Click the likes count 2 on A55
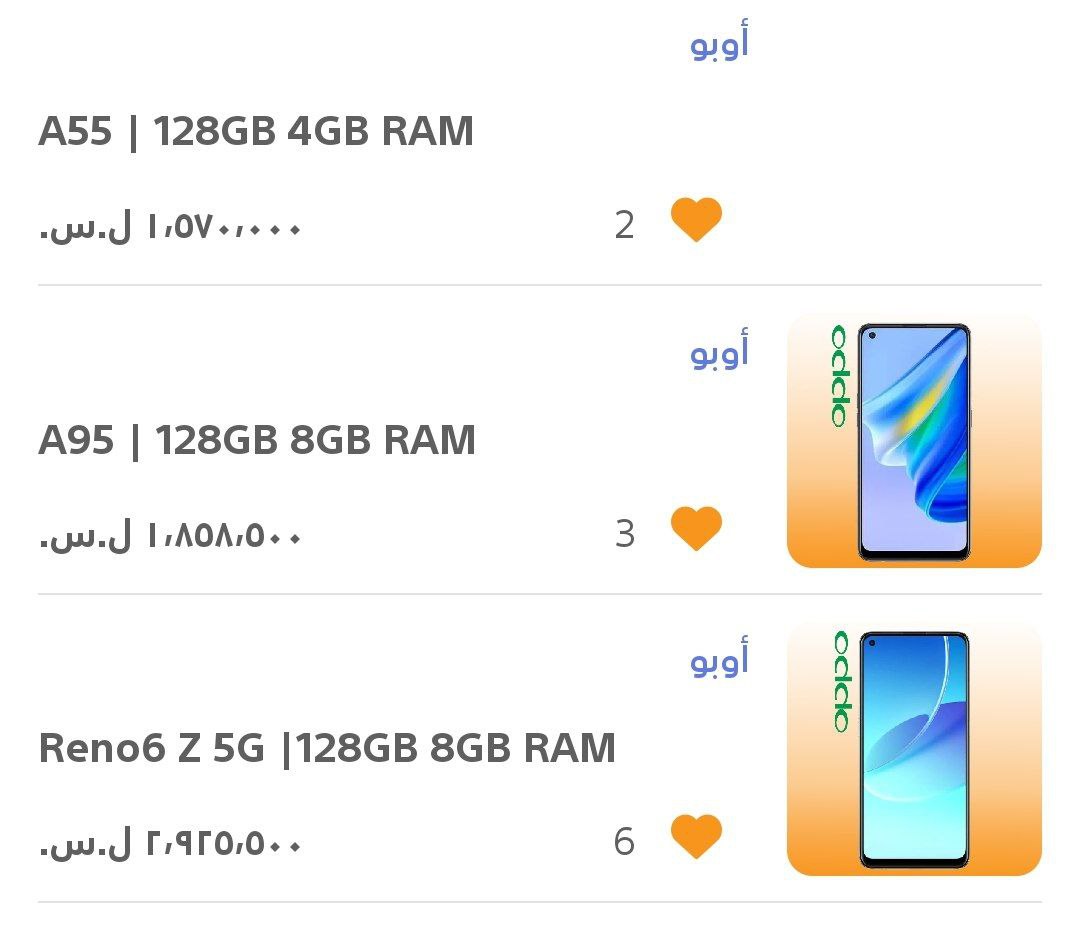This screenshot has height=930, width=1080. (x=624, y=225)
